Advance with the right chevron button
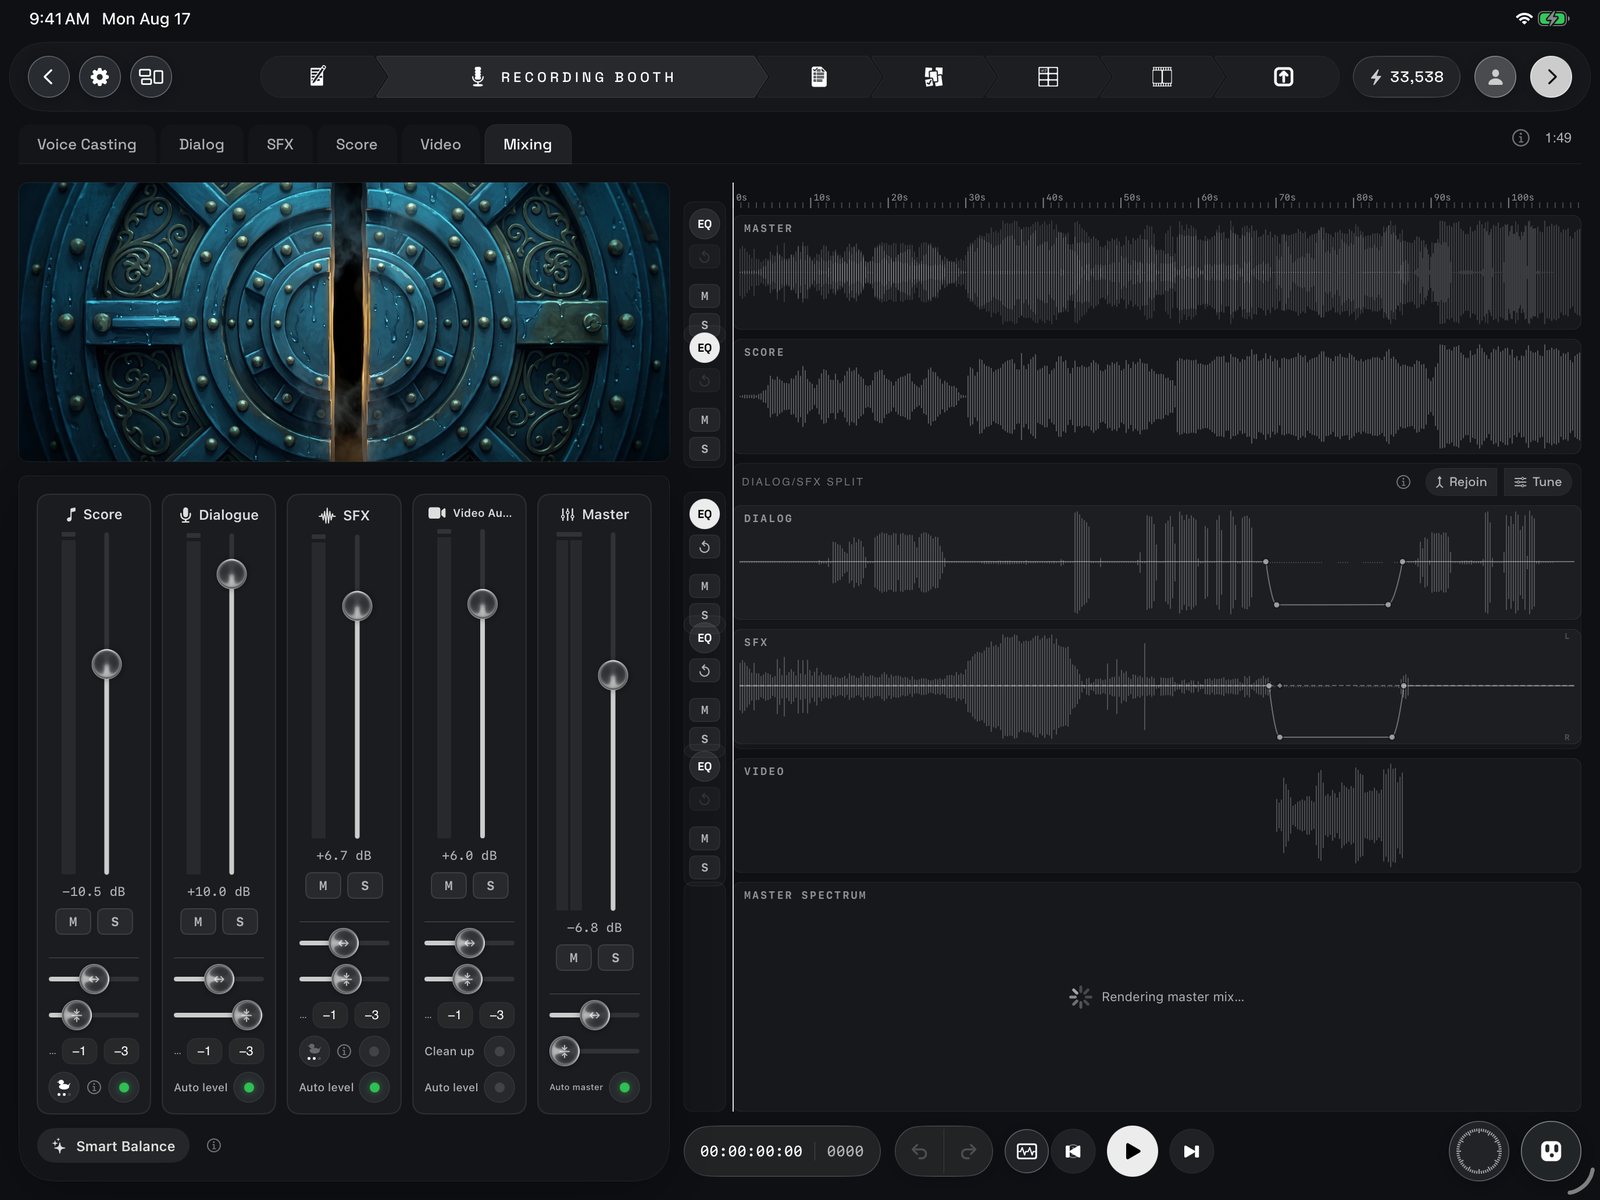 (1551, 77)
